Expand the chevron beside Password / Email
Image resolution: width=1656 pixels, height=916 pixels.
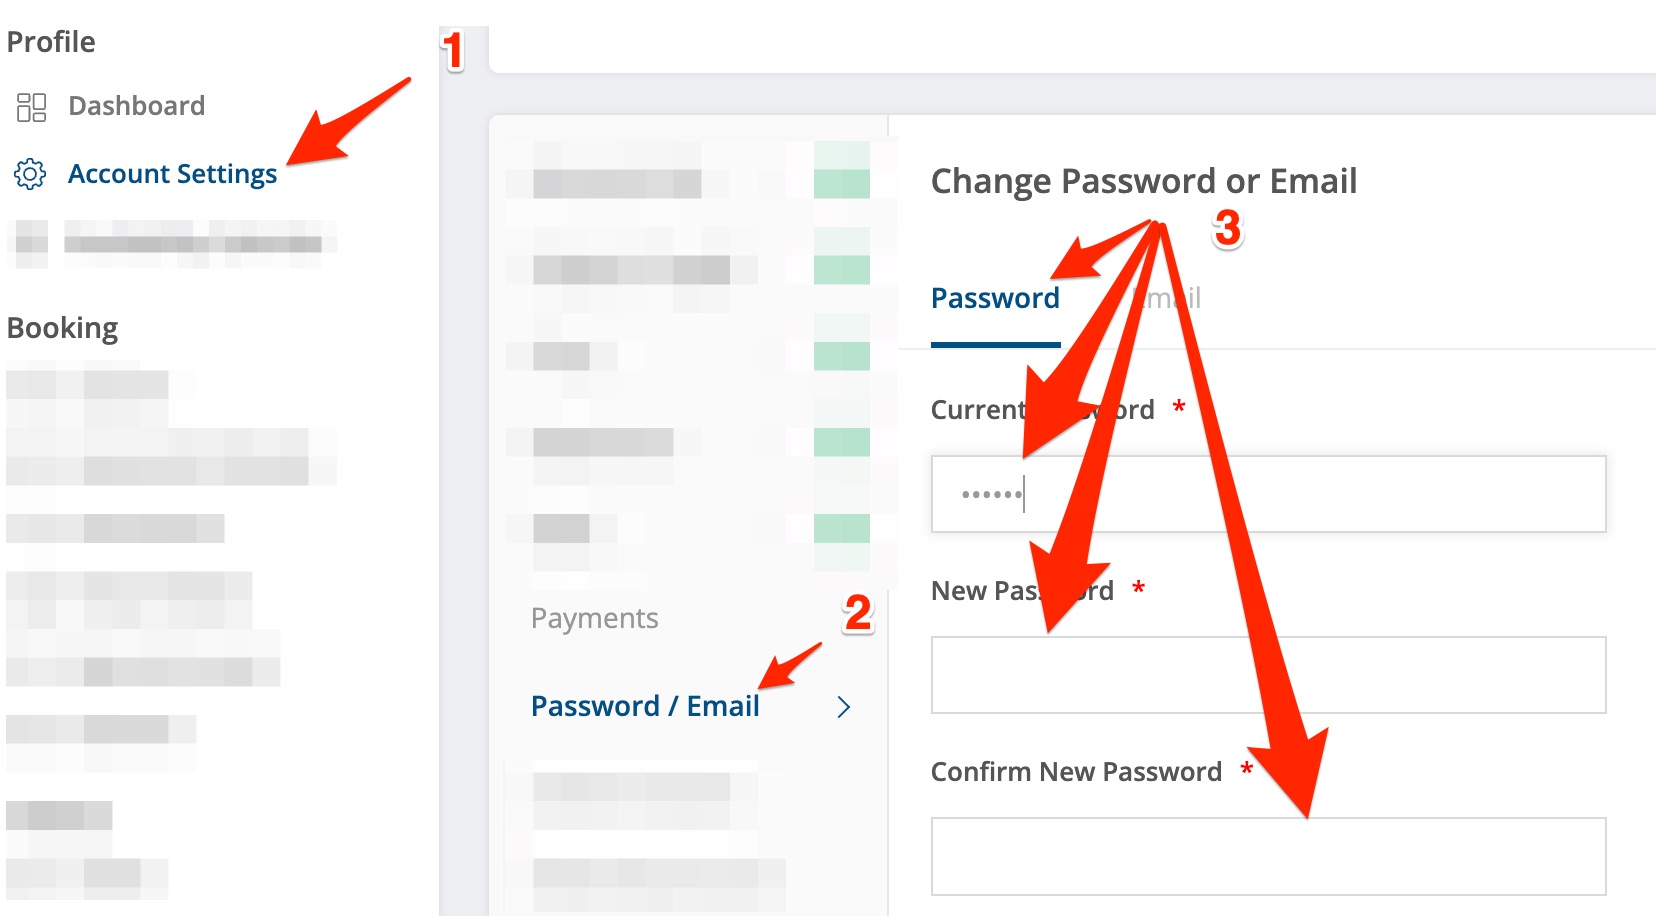tap(843, 707)
